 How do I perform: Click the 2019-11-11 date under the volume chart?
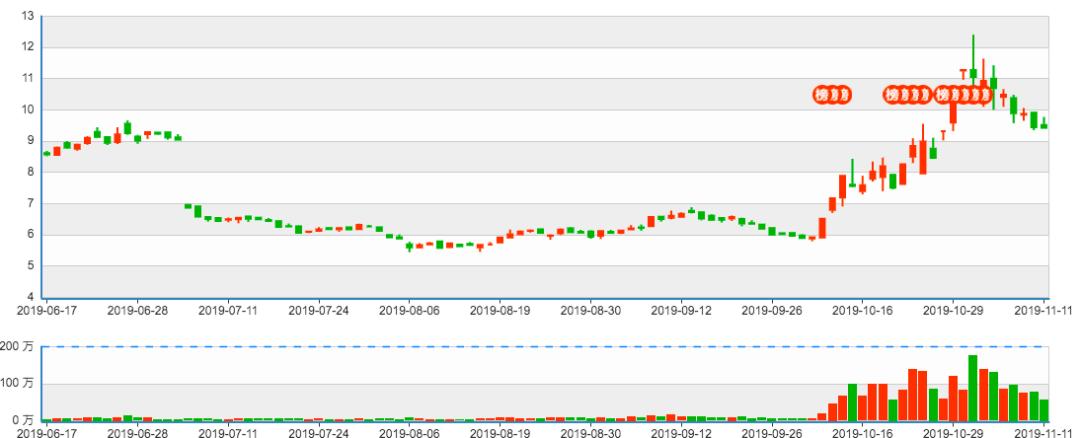pos(1044,432)
